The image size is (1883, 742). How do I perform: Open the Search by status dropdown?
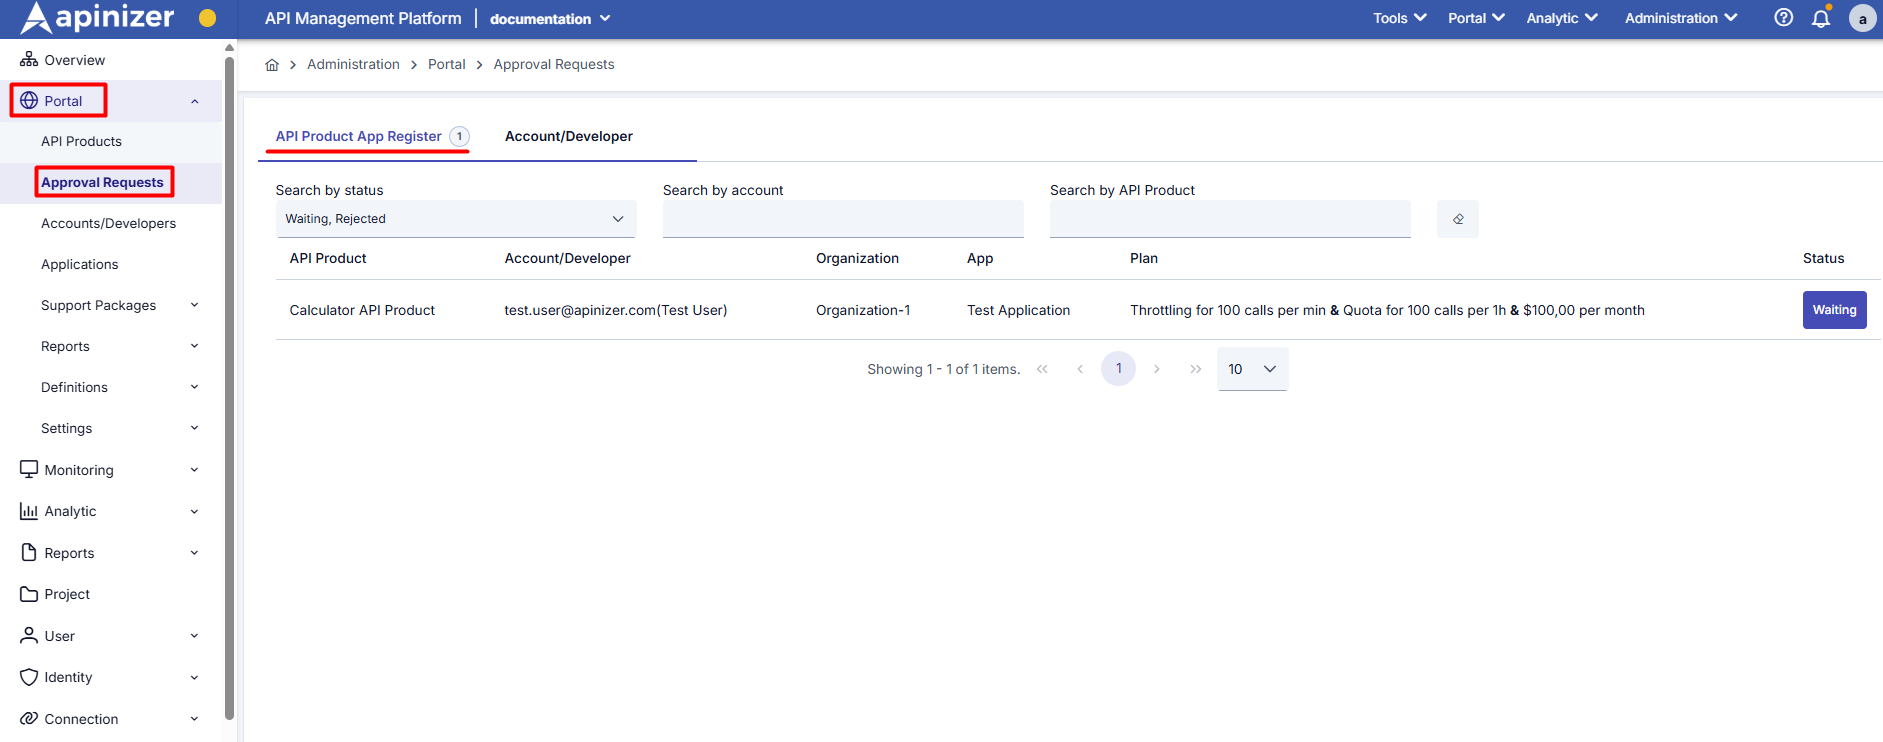(x=455, y=219)
